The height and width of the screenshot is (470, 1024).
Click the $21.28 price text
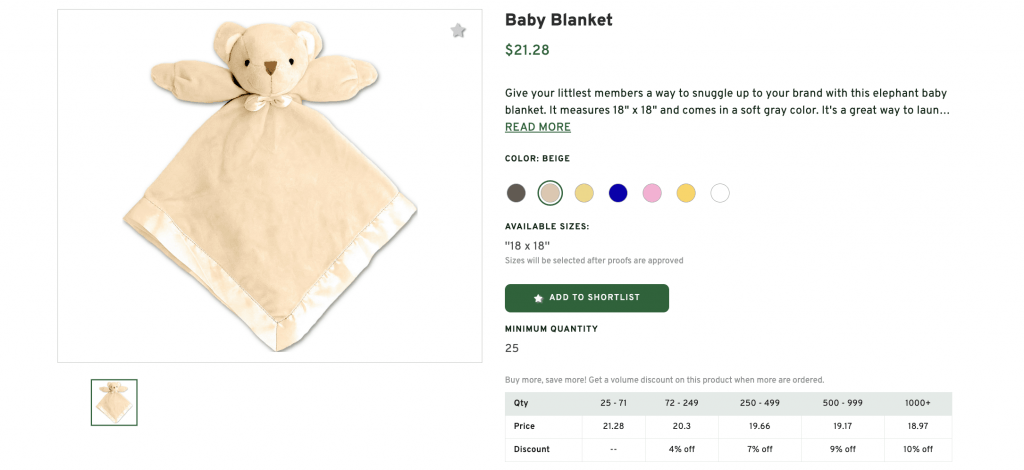(x=527, y=50)
